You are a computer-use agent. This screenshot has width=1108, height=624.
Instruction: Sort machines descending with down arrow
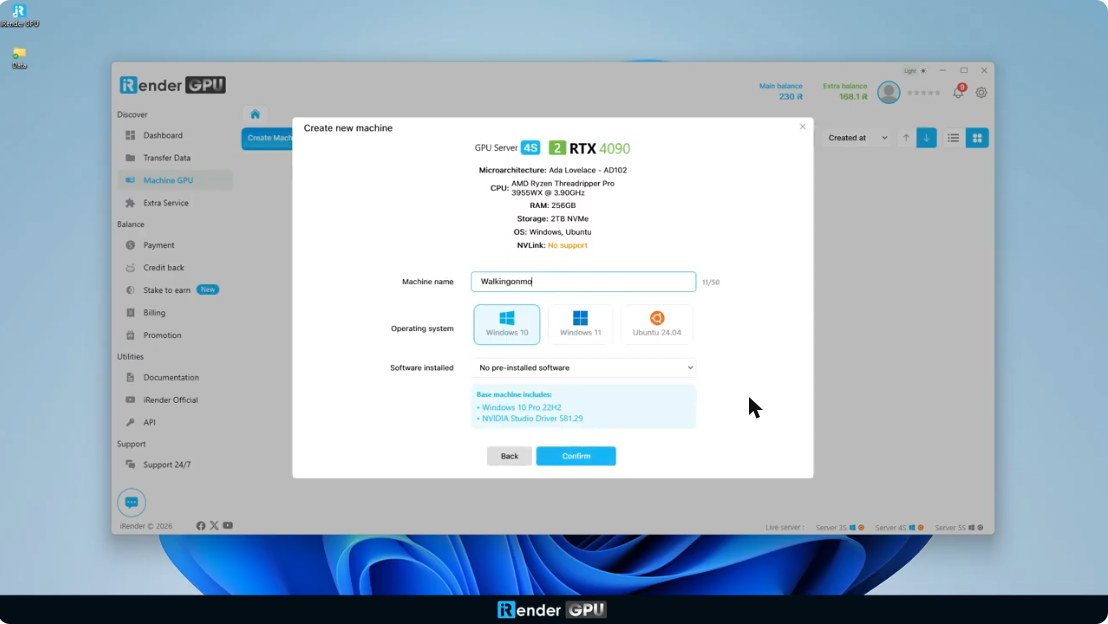tap(926, 138)
